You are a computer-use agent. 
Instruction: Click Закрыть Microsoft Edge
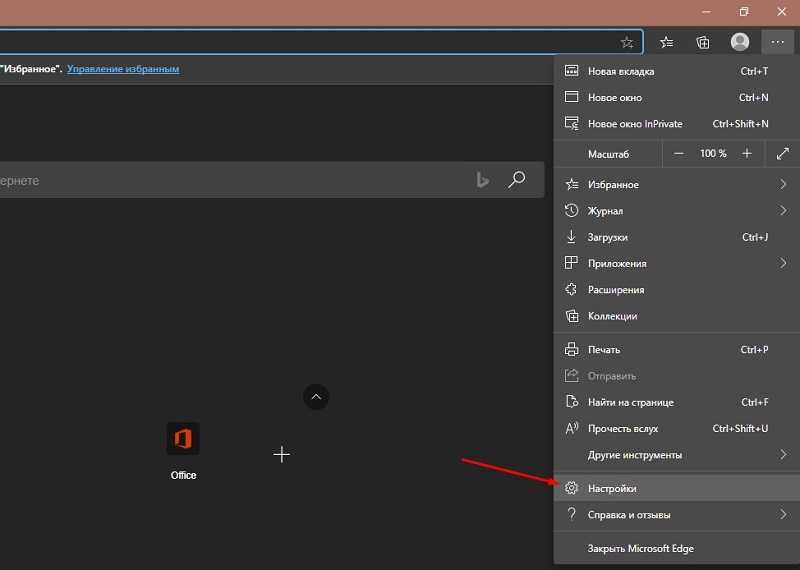coord(640,548)
